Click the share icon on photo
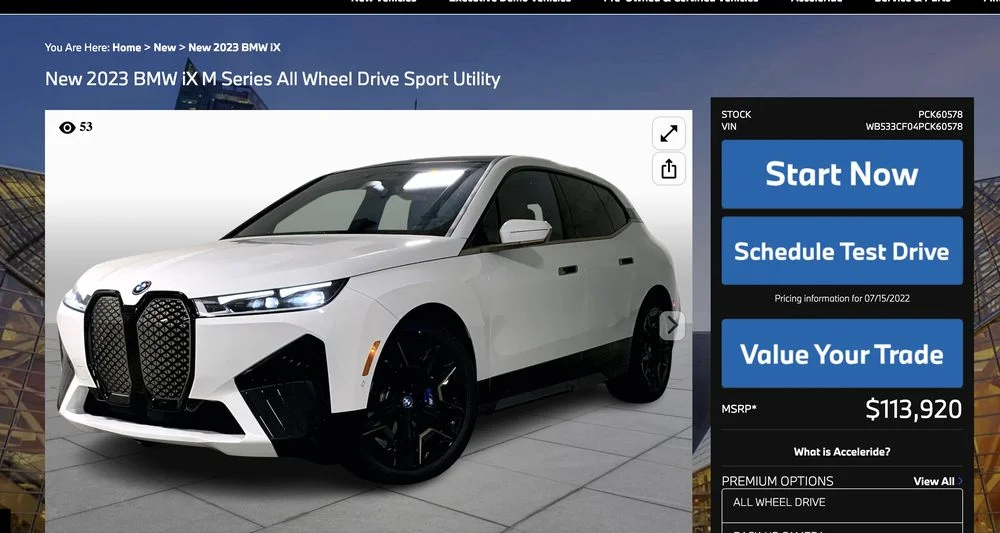This screenshot has width=1000, height=533. [x=668, y=169]
